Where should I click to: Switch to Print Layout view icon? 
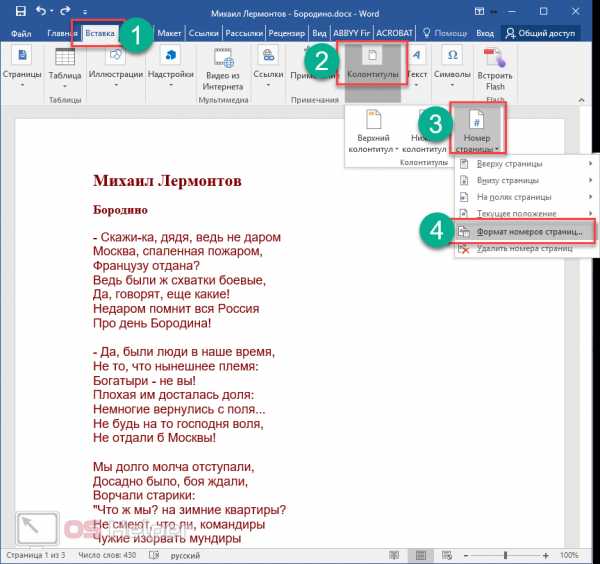421,555
